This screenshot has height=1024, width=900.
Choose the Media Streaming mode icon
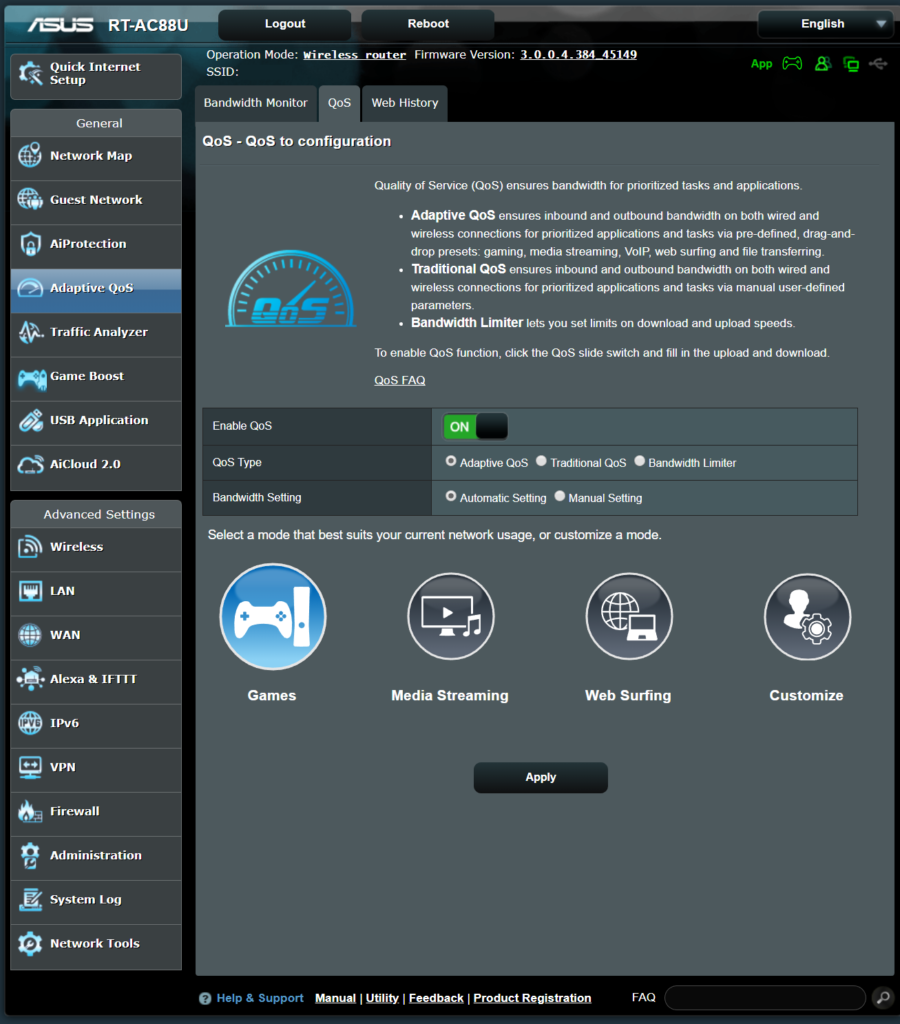pyautogui.click(x=450, y=616)
